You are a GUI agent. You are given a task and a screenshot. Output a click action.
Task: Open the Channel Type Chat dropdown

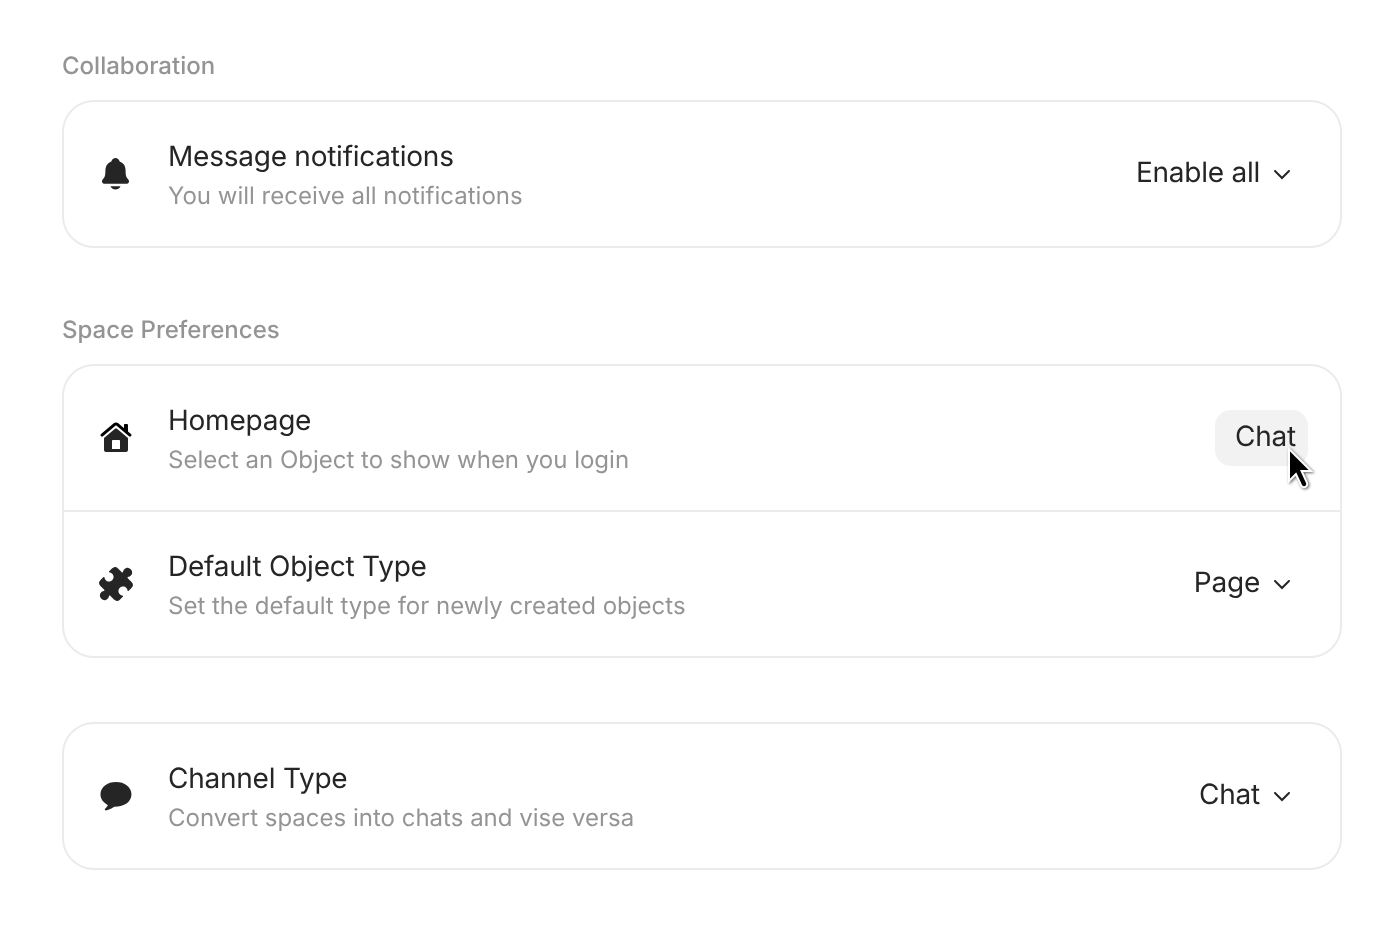pyautogui.click(x=1229, y=795)
